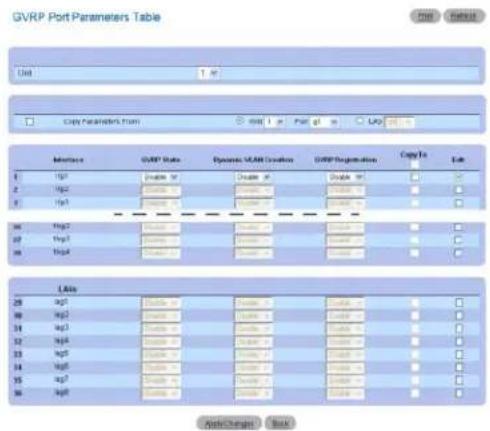Image resolution: width=490 pixels, height=431 pixels.
Task: Open GVRP State dropdown for 1/xg4
Action: (x=161, y=253)
